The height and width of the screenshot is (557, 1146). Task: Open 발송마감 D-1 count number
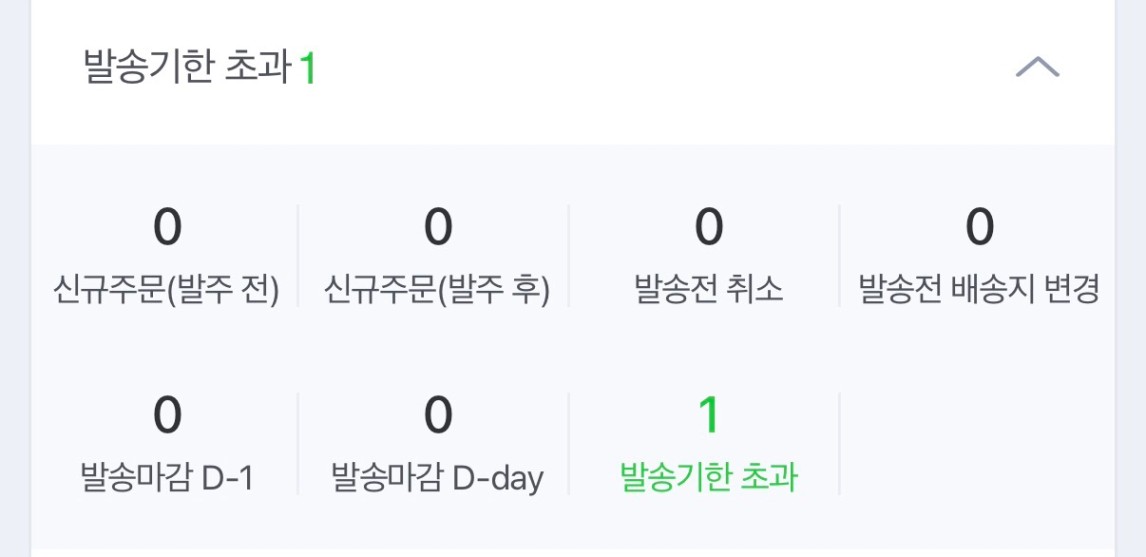click(167, 416)
